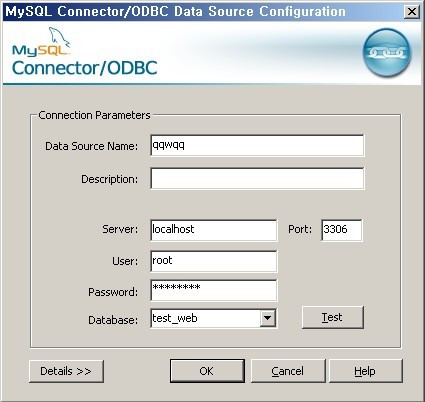Click the dialog title bar text
The width and height of the screenshot is (425, 402).
click(x=175, y=12)
